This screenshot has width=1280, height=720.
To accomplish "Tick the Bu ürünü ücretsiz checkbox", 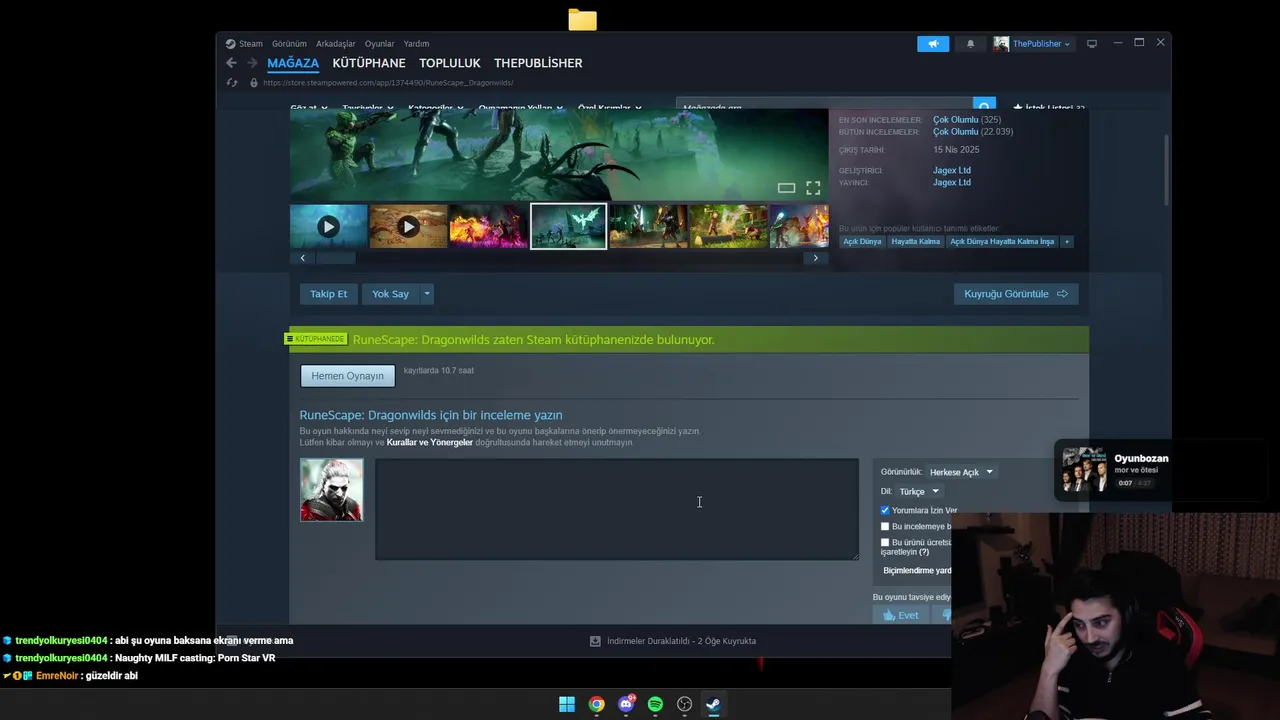I will pos(885,542).
